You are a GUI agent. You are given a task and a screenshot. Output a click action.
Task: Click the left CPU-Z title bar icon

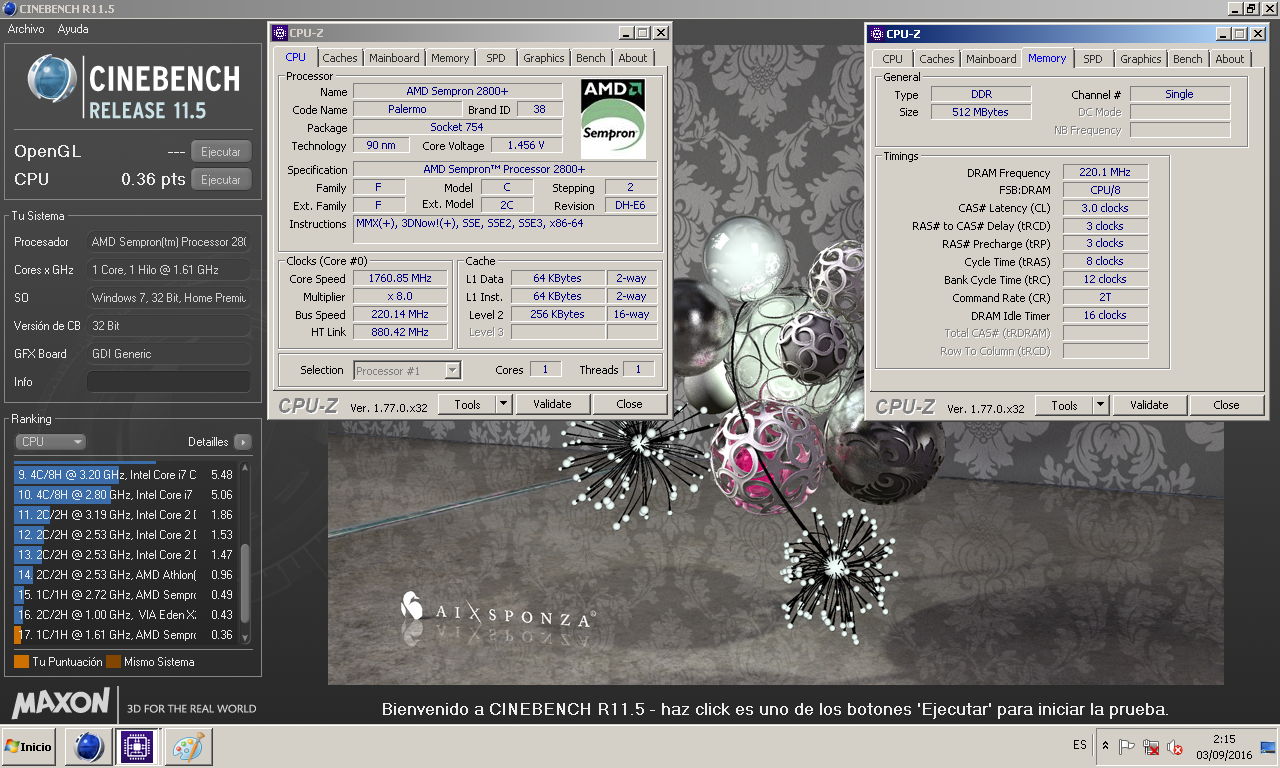coord(280,32)
